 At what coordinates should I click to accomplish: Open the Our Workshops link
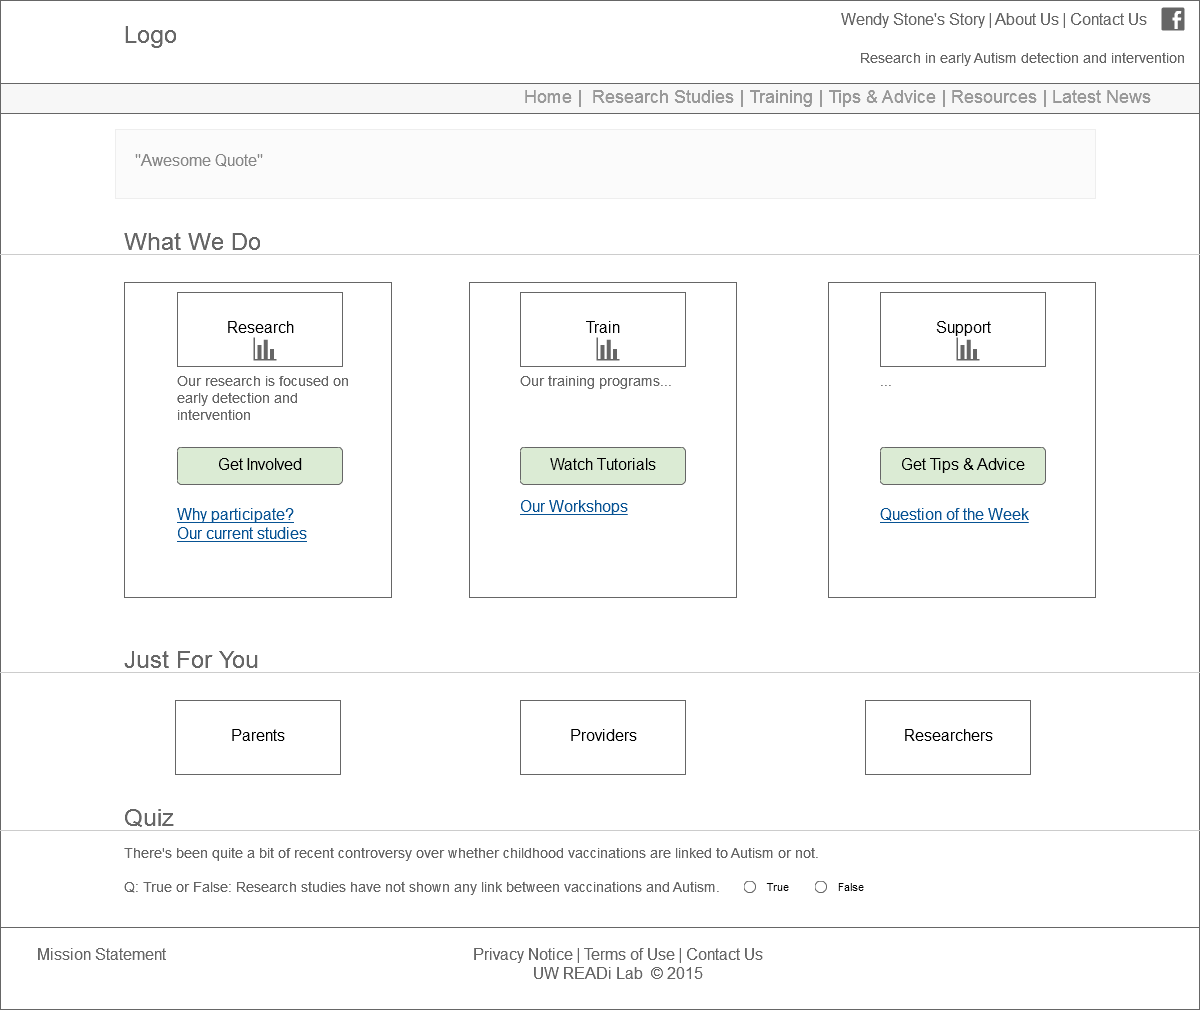[574, 507]
